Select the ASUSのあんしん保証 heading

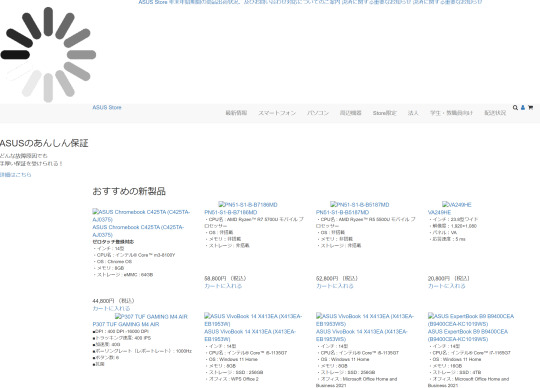click(44, 143)
